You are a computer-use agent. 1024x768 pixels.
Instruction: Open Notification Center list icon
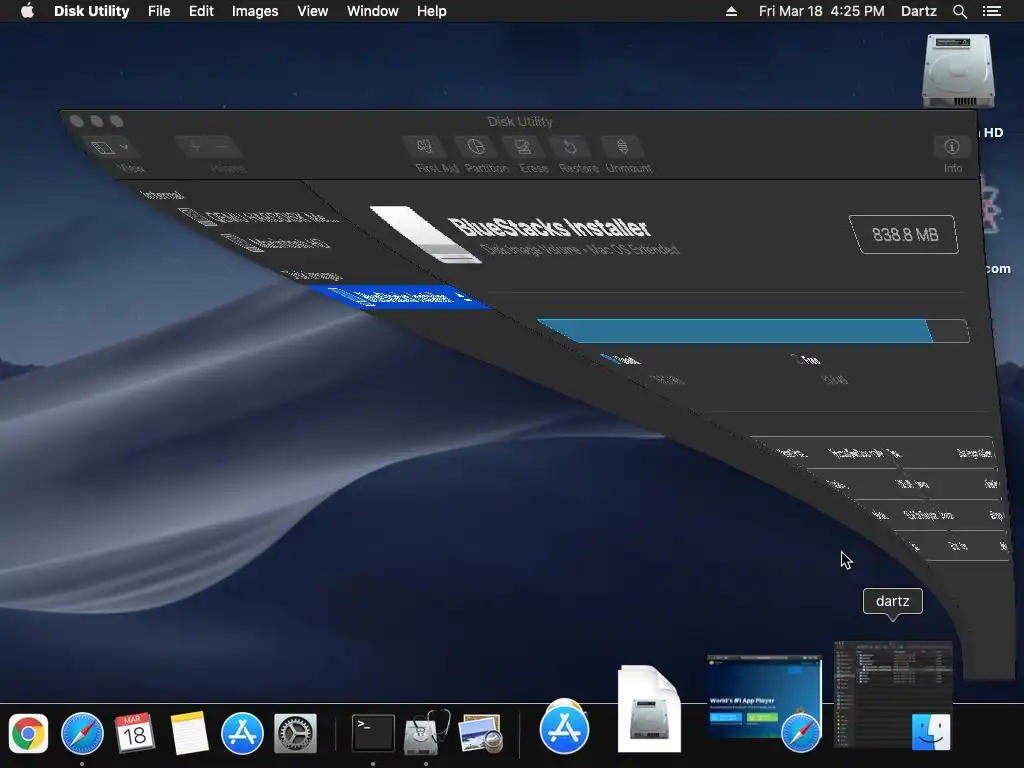[x=991, y=11]
